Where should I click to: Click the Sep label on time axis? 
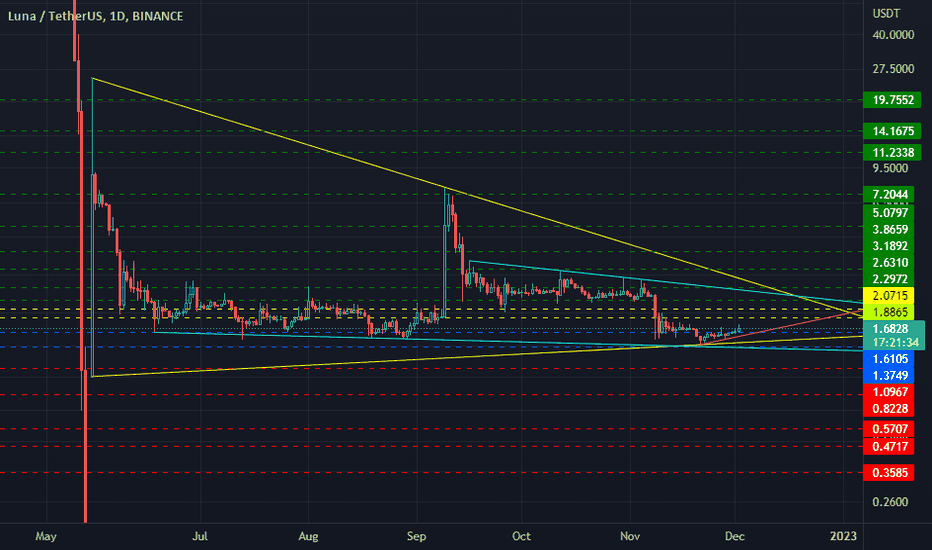(x=416, y=536)
